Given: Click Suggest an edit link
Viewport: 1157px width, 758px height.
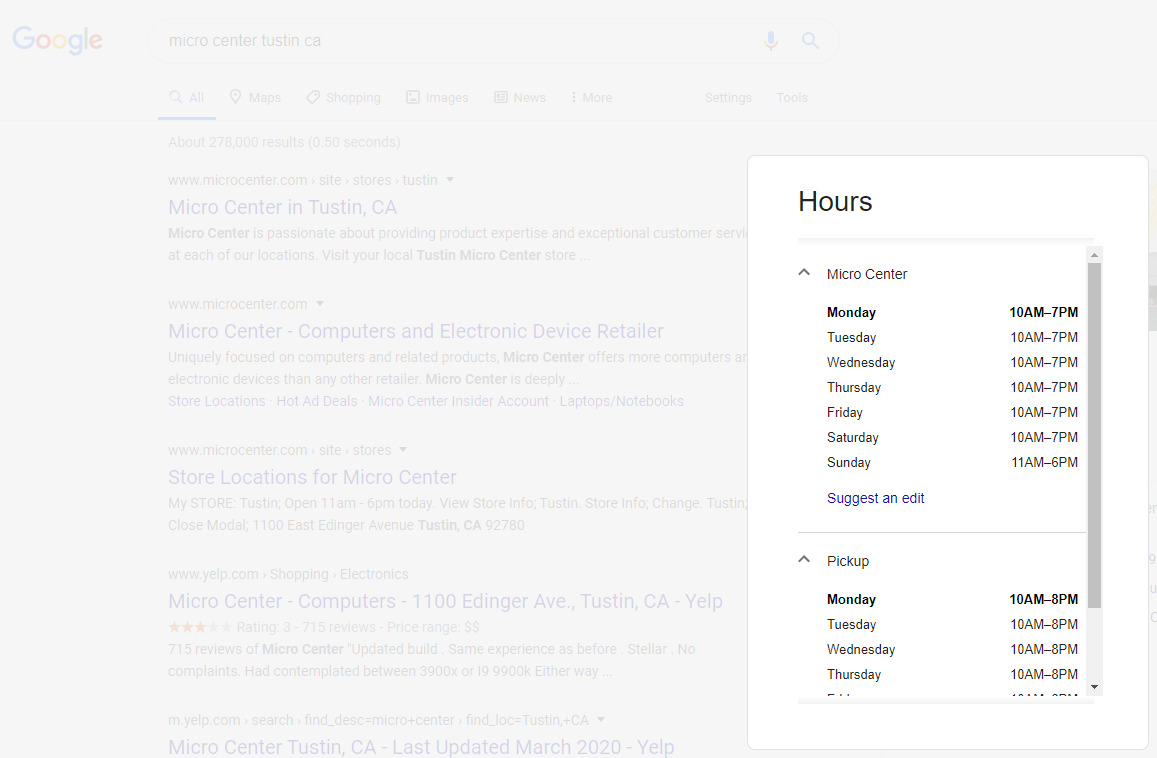Looking at the screenshot, I should pos(875,498).
